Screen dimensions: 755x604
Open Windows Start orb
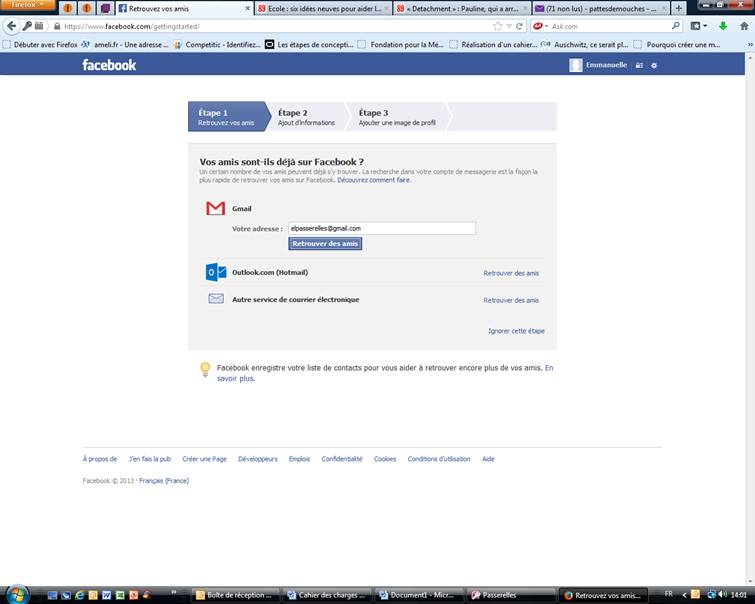click(x=16, y=594)
